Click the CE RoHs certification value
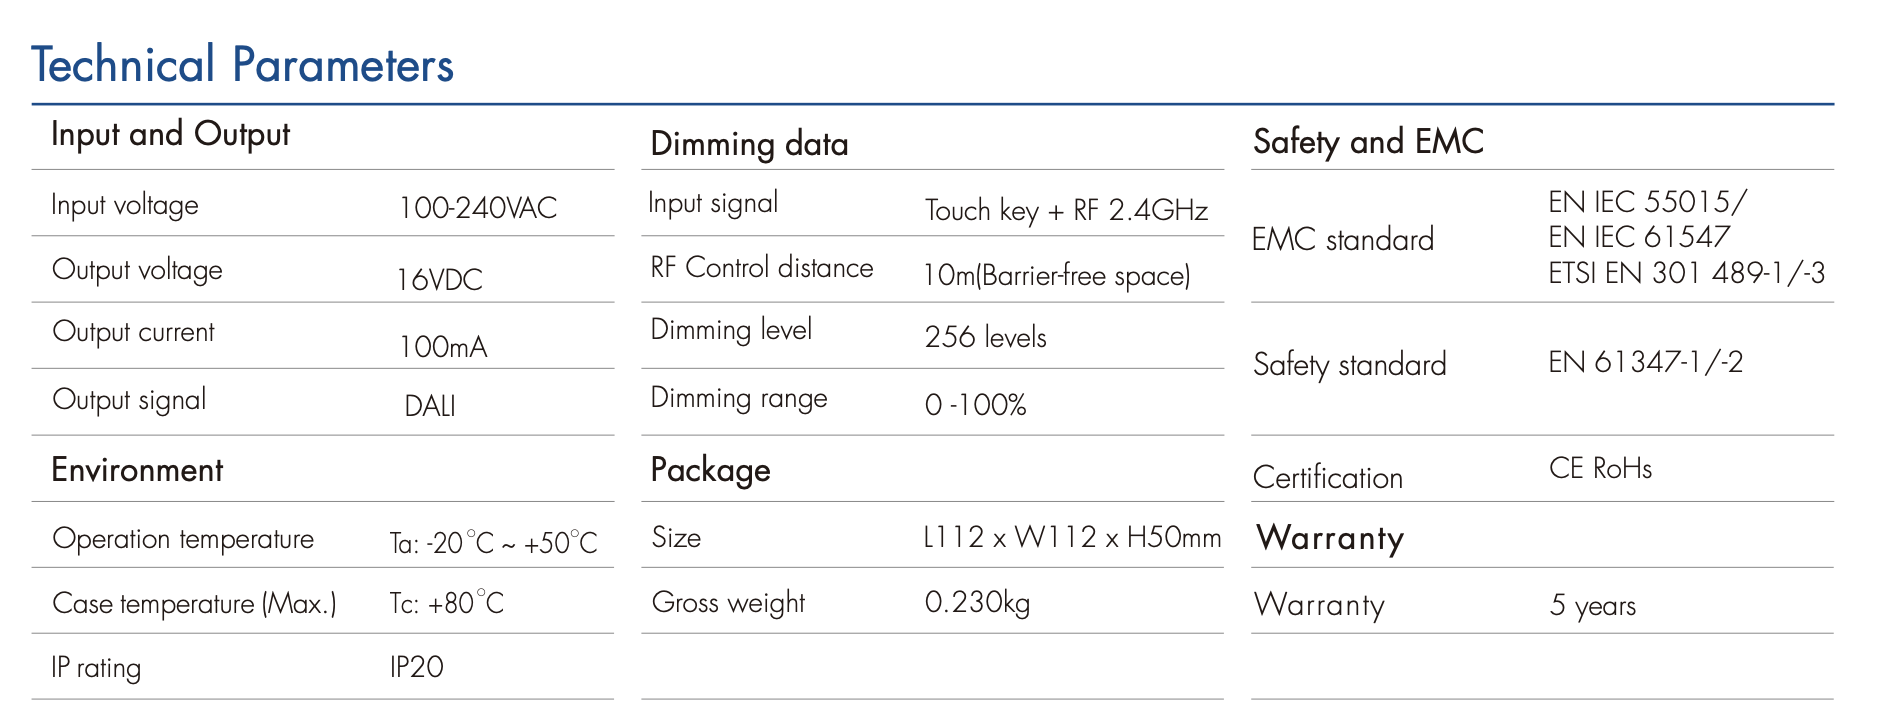The image size is (1894, 718). tap(1600, 468)
